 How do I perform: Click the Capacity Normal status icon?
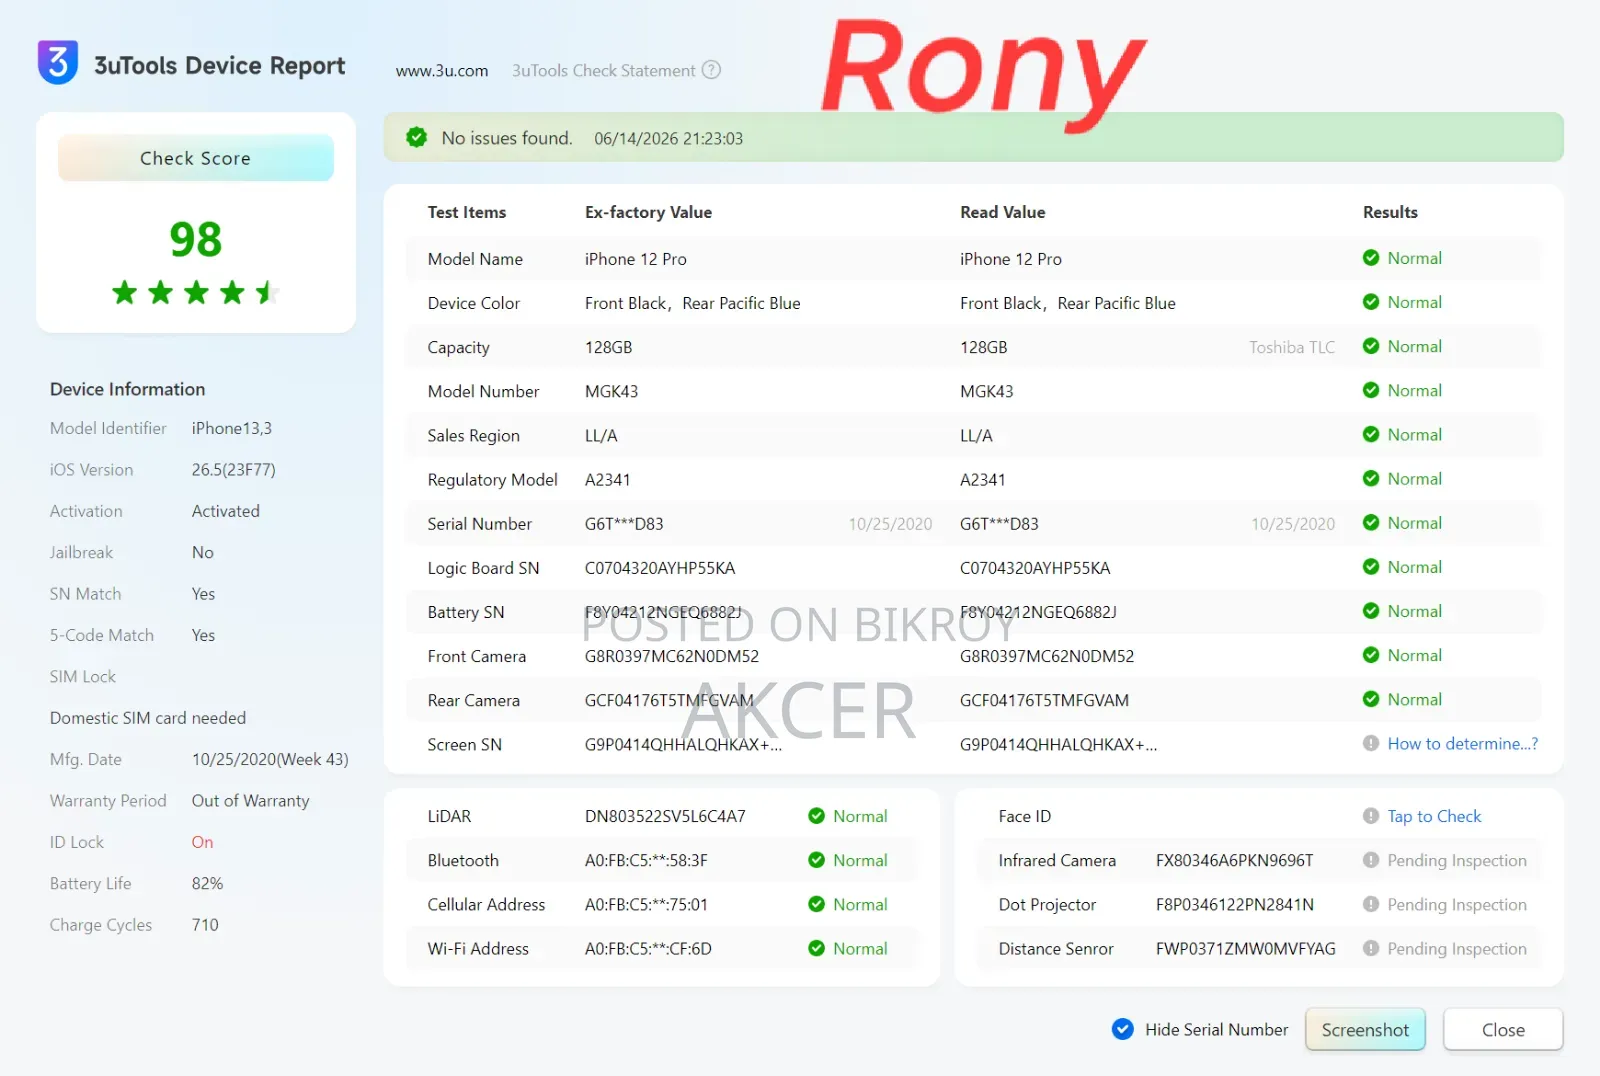1371,346
